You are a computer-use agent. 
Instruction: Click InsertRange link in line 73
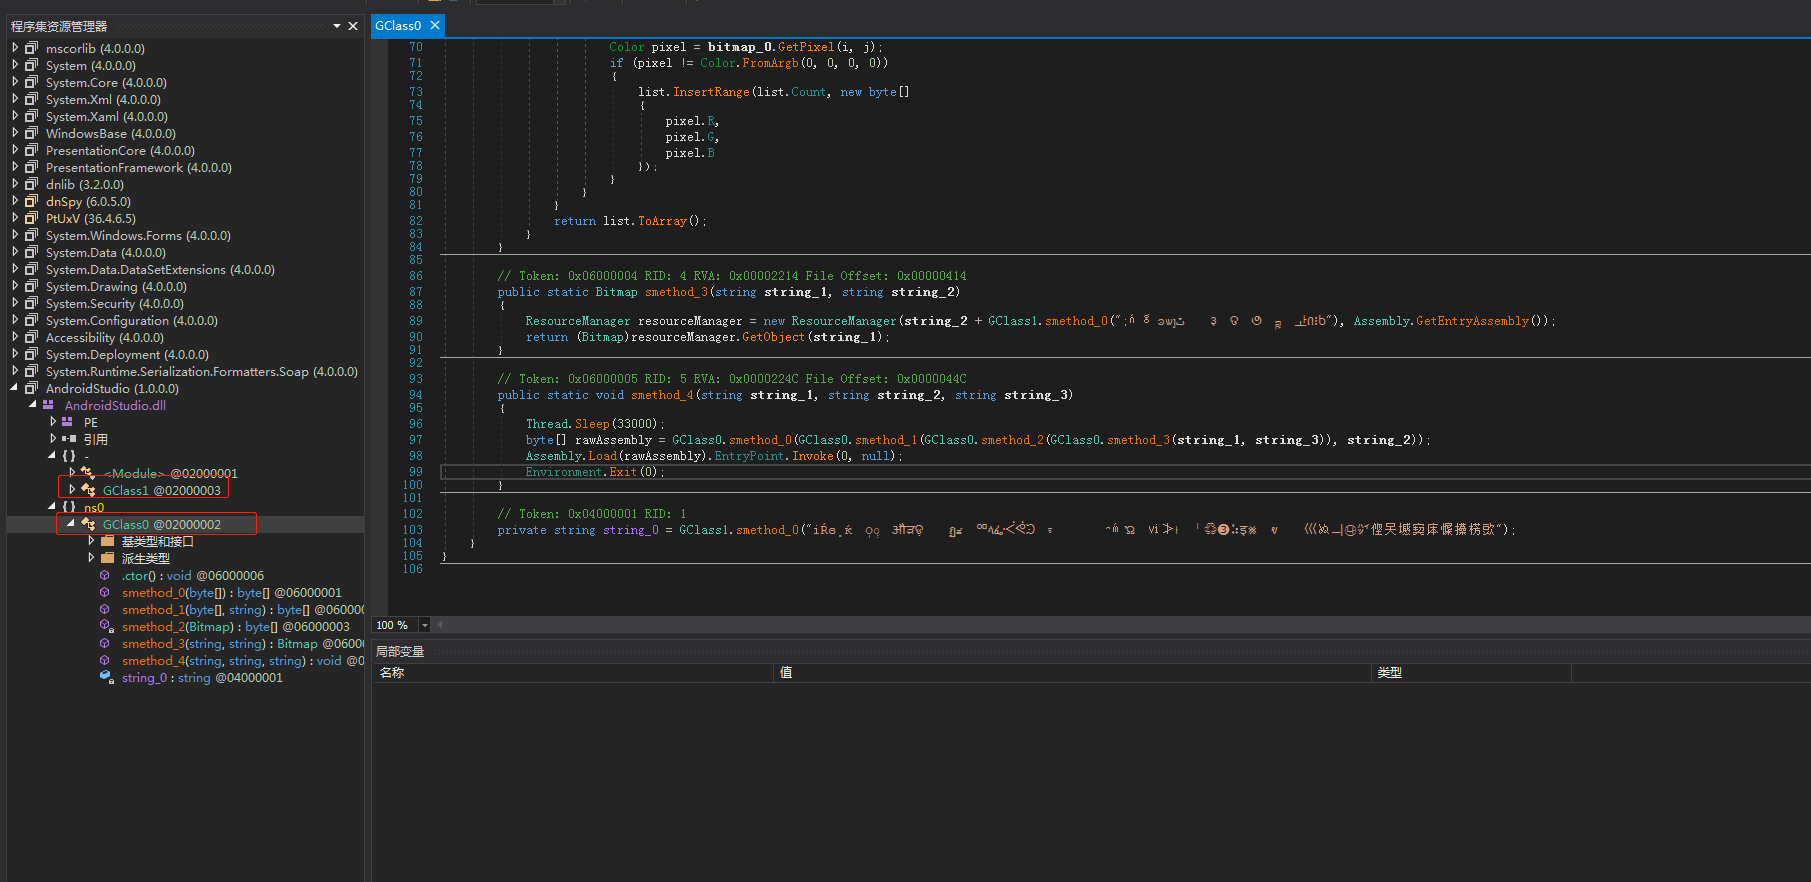click(711, 92)
